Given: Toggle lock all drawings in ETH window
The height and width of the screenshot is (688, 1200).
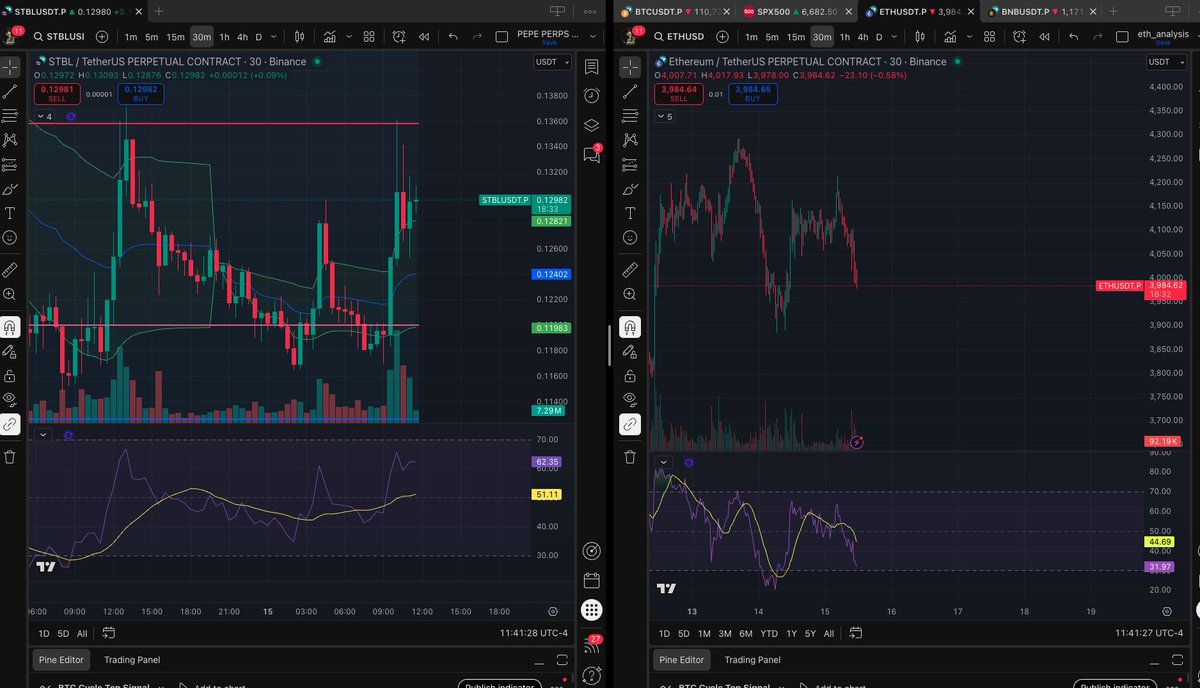Looking at the screenshot, I should click(630, 375).
